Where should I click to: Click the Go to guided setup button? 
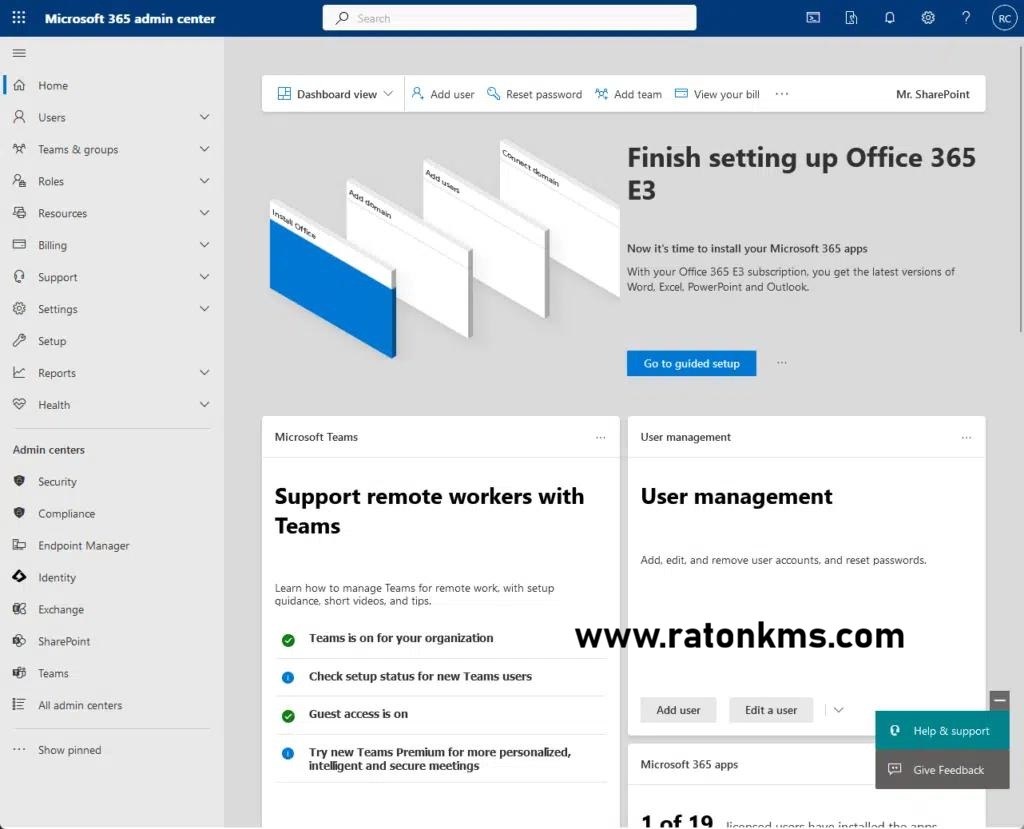point(692,363)
